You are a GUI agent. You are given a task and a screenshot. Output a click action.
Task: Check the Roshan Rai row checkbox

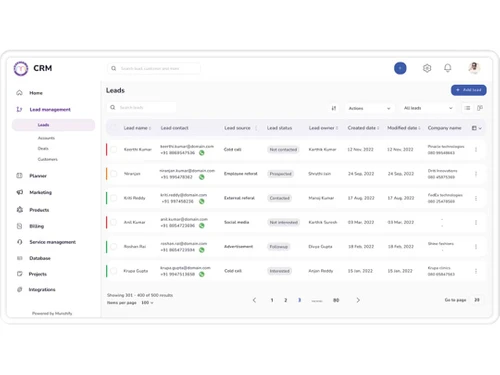pyautogui.click(x=114, y=247)
